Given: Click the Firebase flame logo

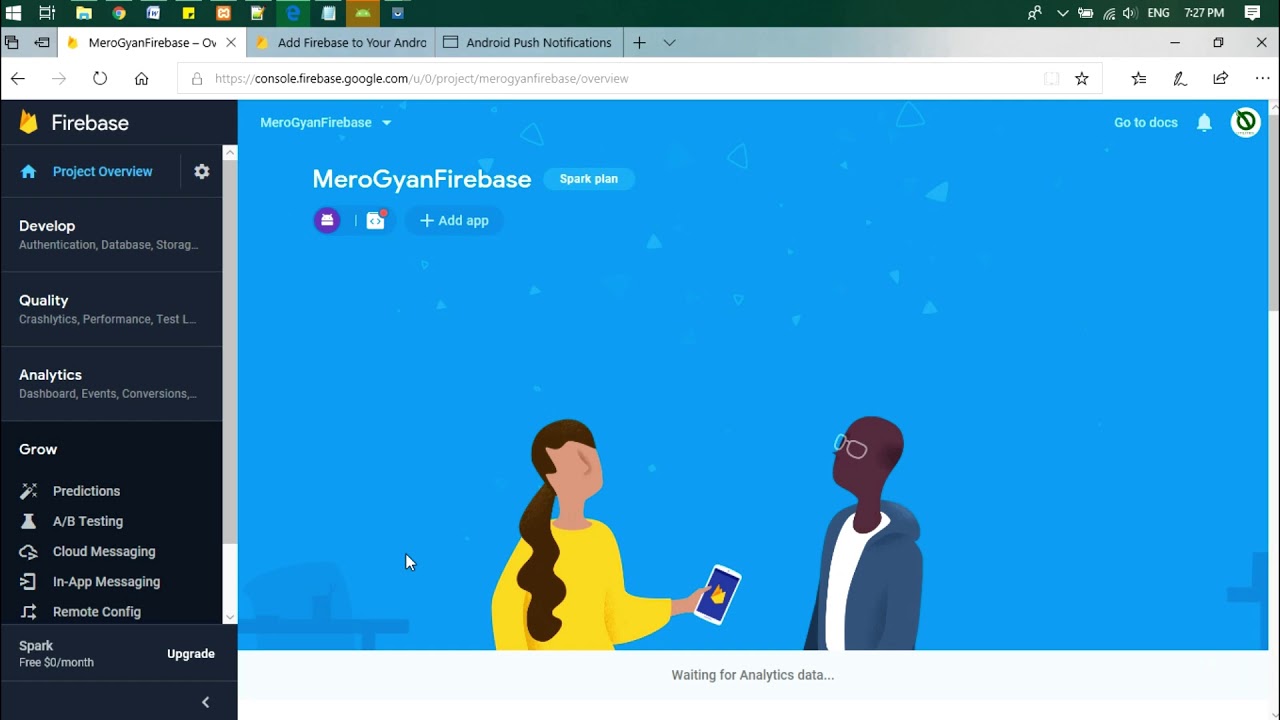Looking at the screenshot, I should pyautogui.click(x=29, y=122).
